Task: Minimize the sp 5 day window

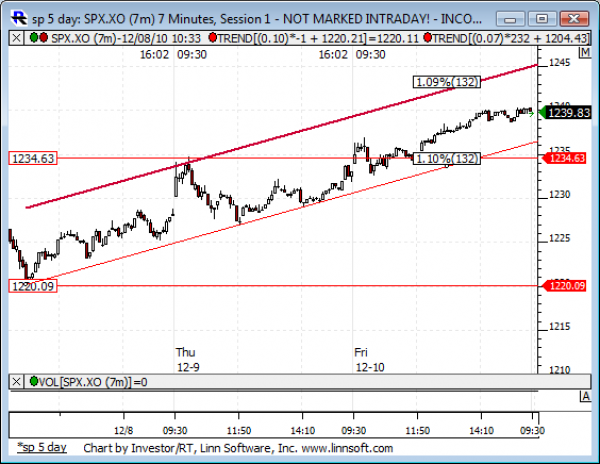Action: point(511,18)
